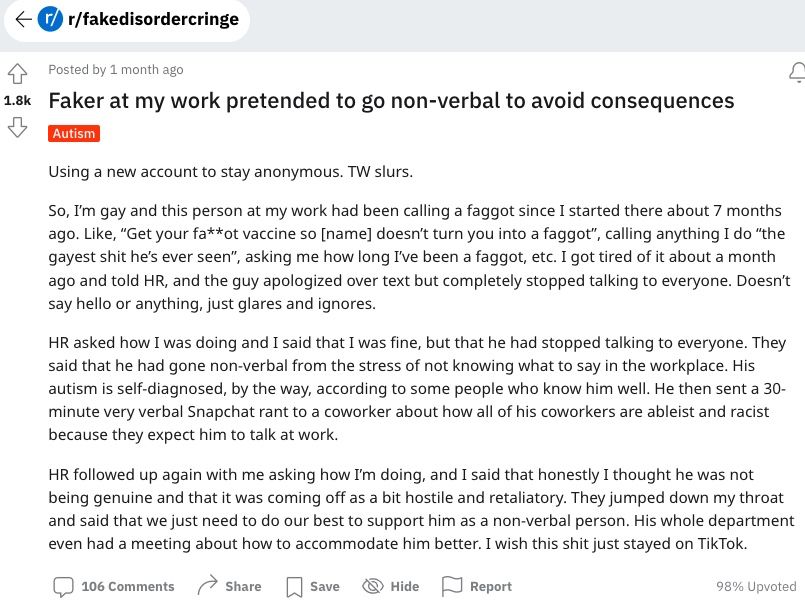Screen dimensions: 805x613
Task: Click the Report flag icon
Action: tap(453, 586)
